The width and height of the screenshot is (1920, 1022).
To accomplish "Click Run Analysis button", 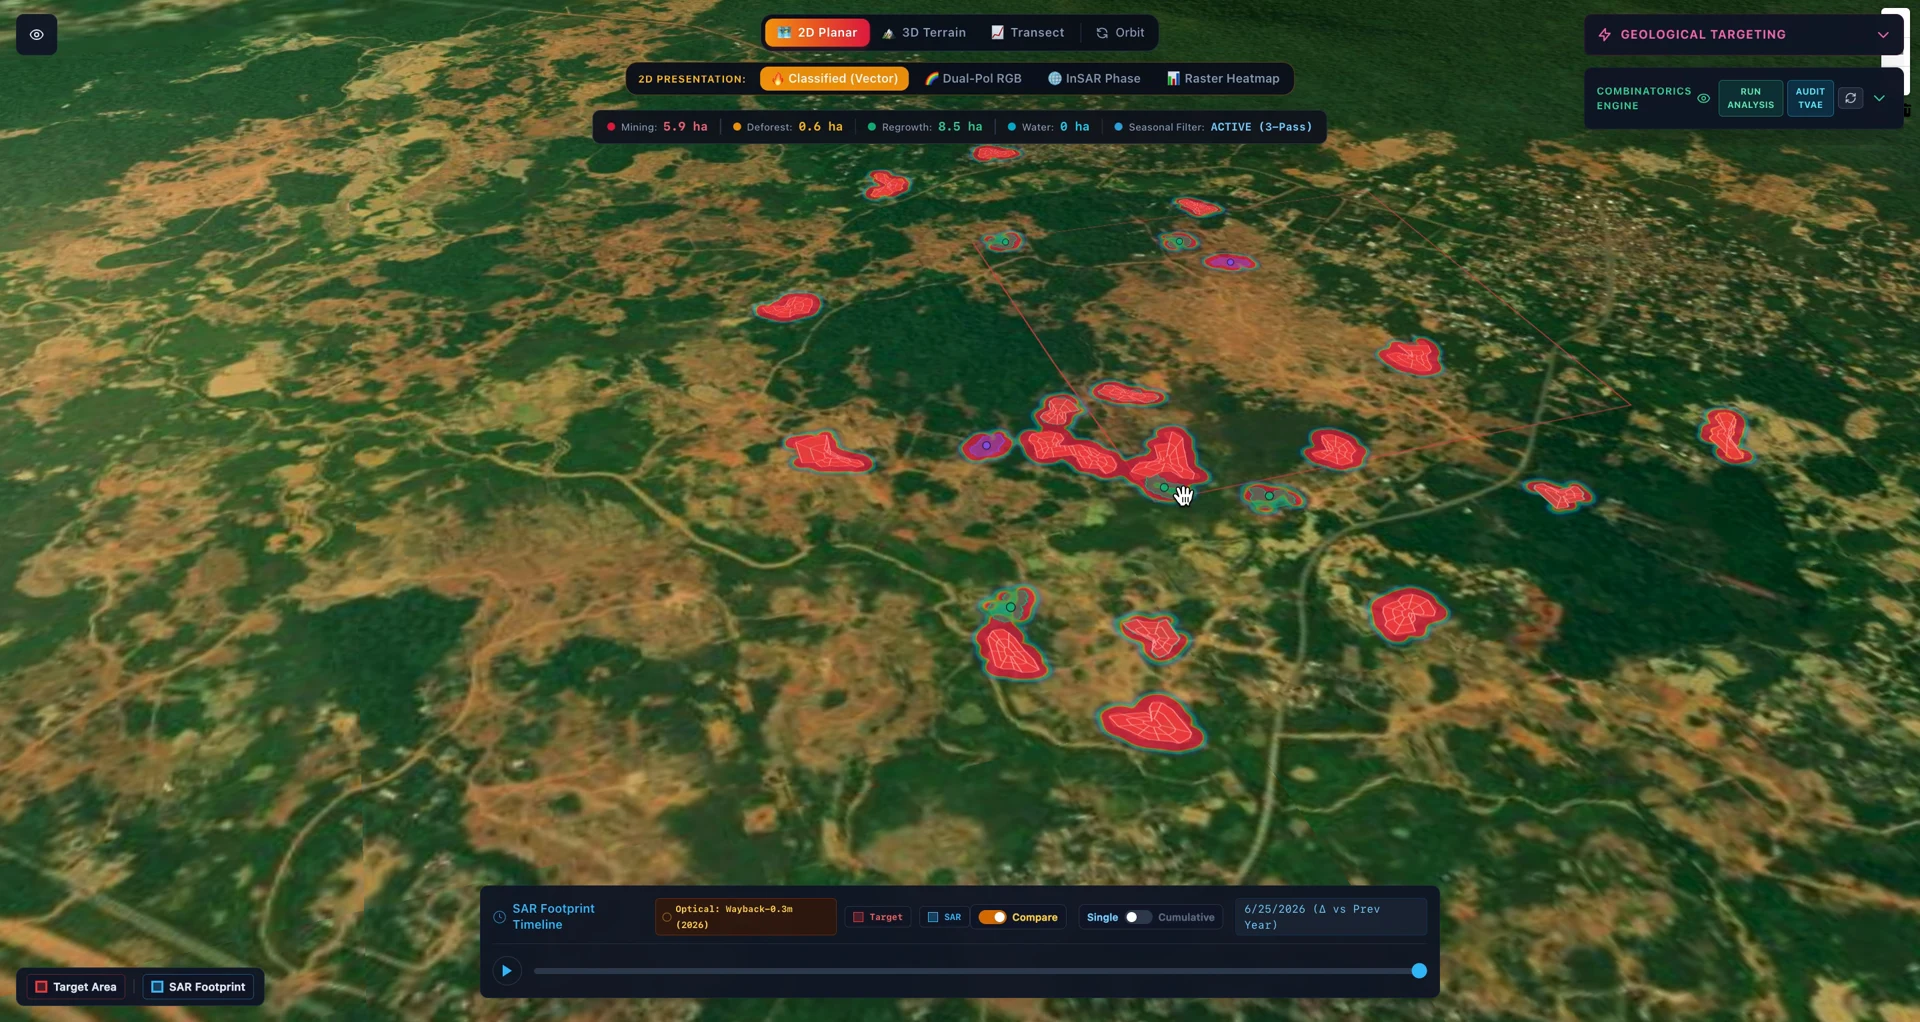I will click(1750, 98).
